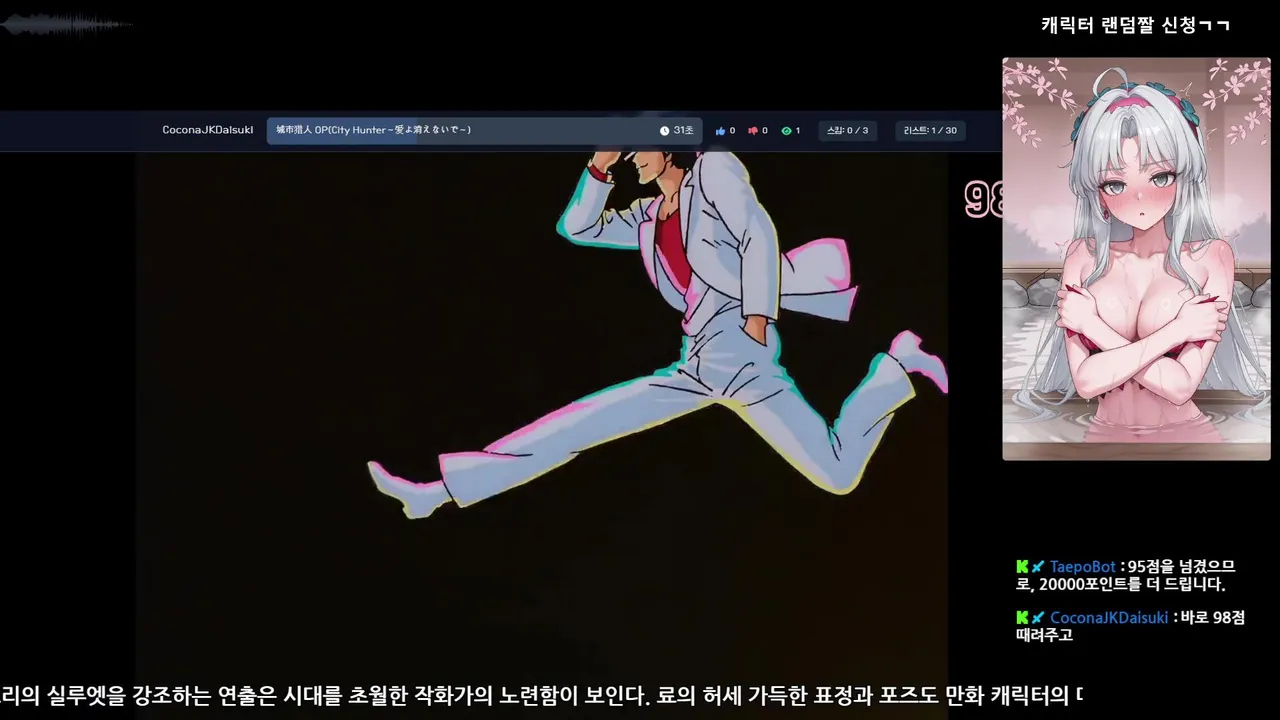Click the blue badge icon next to CoconaJKDaisuki
Image resolution: width=1280 pixels, height=720 pixels.
click(1038, 618)
